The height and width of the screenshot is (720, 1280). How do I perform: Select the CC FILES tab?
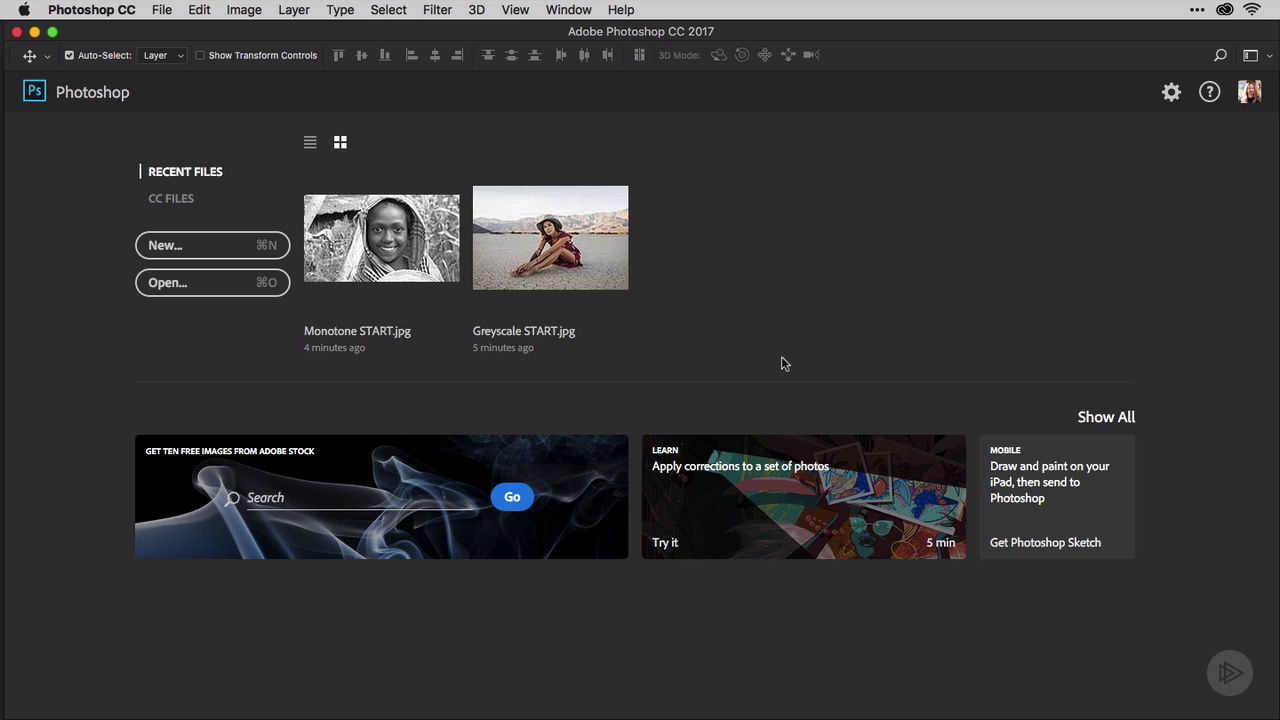tap(171, 198)
